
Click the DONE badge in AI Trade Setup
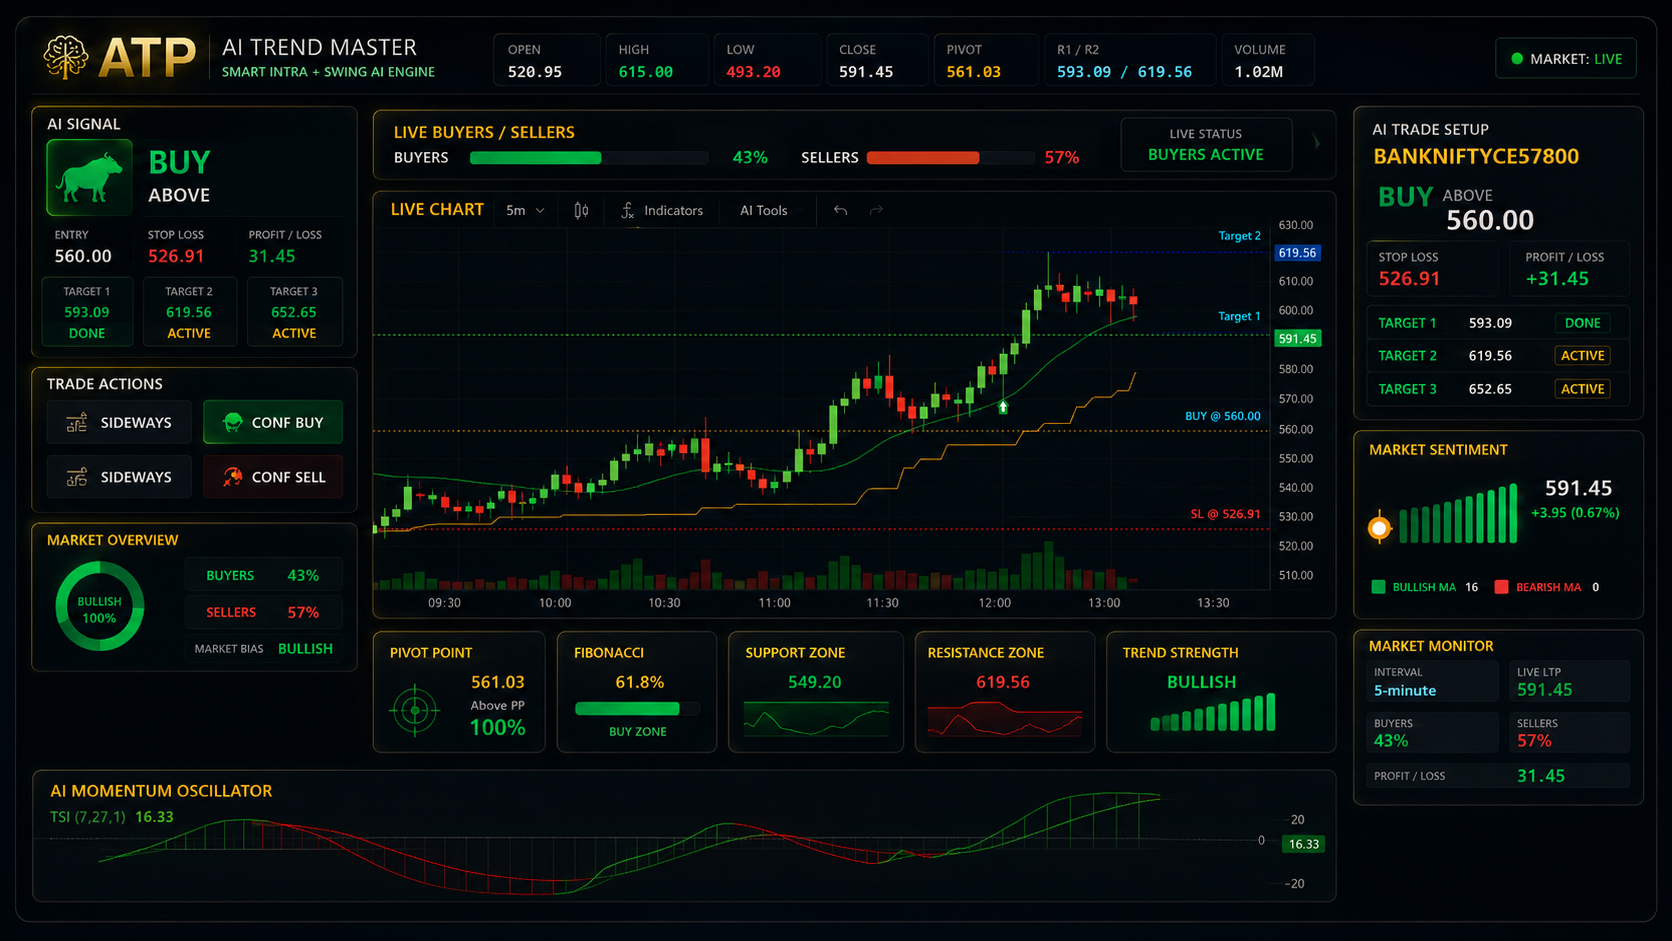(x=1582, y=323)
